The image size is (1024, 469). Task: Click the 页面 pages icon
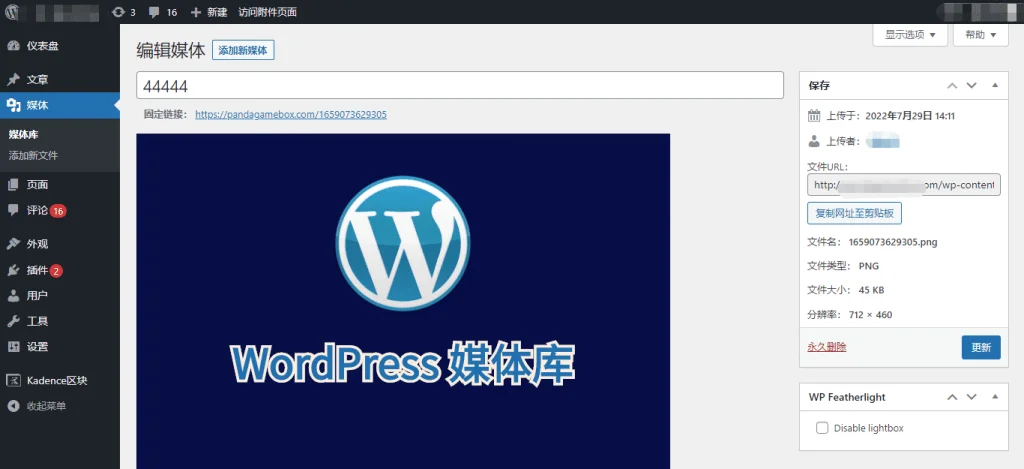click(13, 185)
